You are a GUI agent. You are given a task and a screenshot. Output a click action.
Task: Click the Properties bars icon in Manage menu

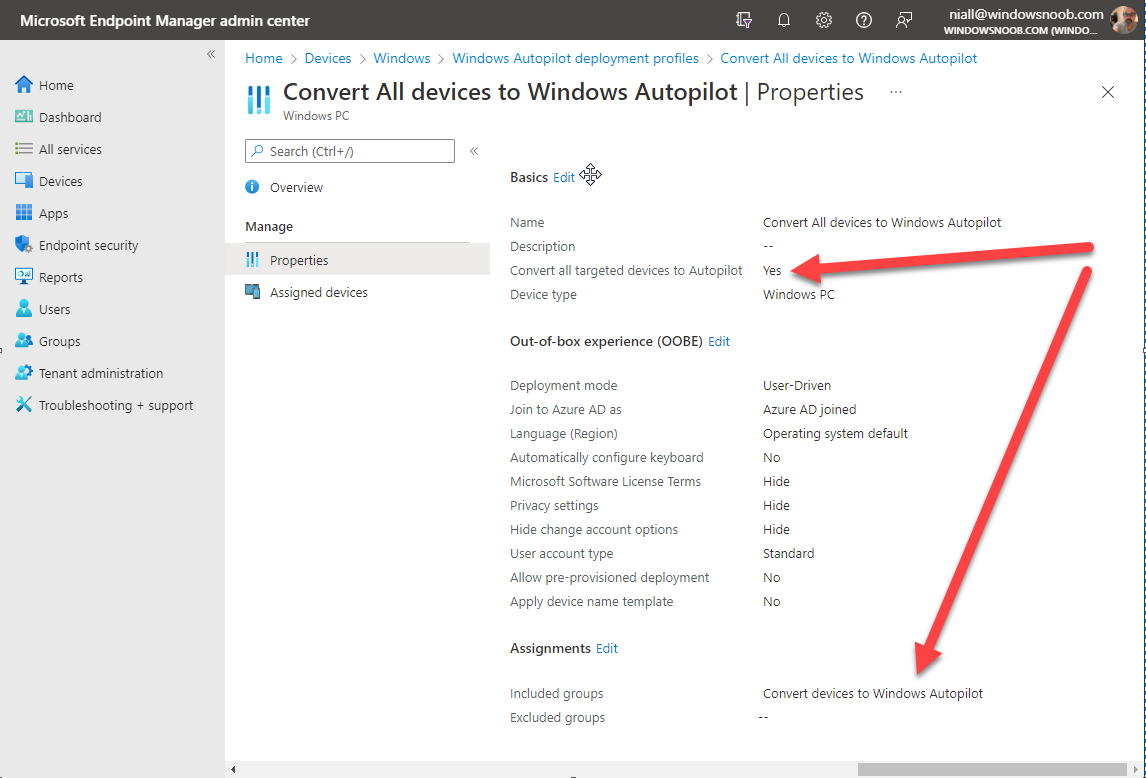252,260
